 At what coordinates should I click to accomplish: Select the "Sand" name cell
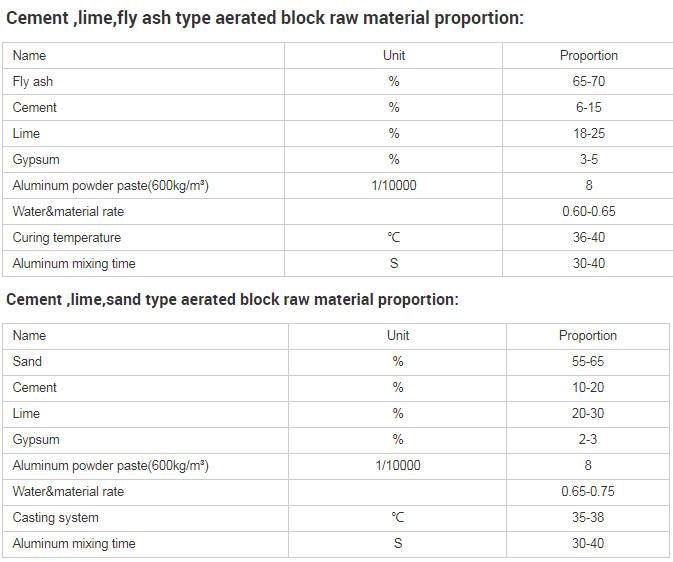click(28, 362)
